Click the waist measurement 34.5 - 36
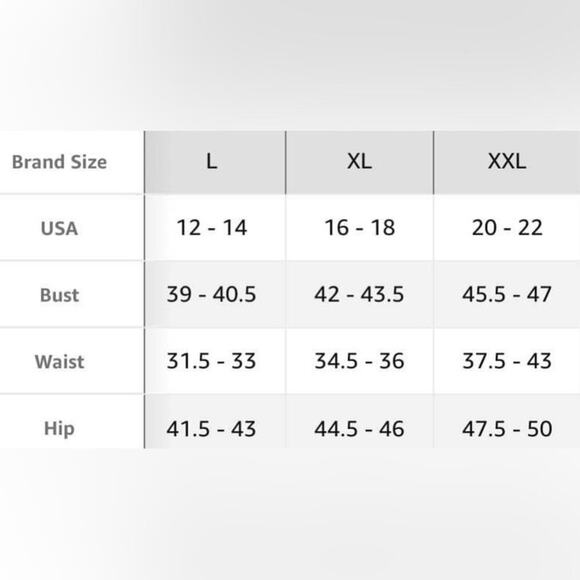This screenshot has height=580, width=580. [359, 361]
